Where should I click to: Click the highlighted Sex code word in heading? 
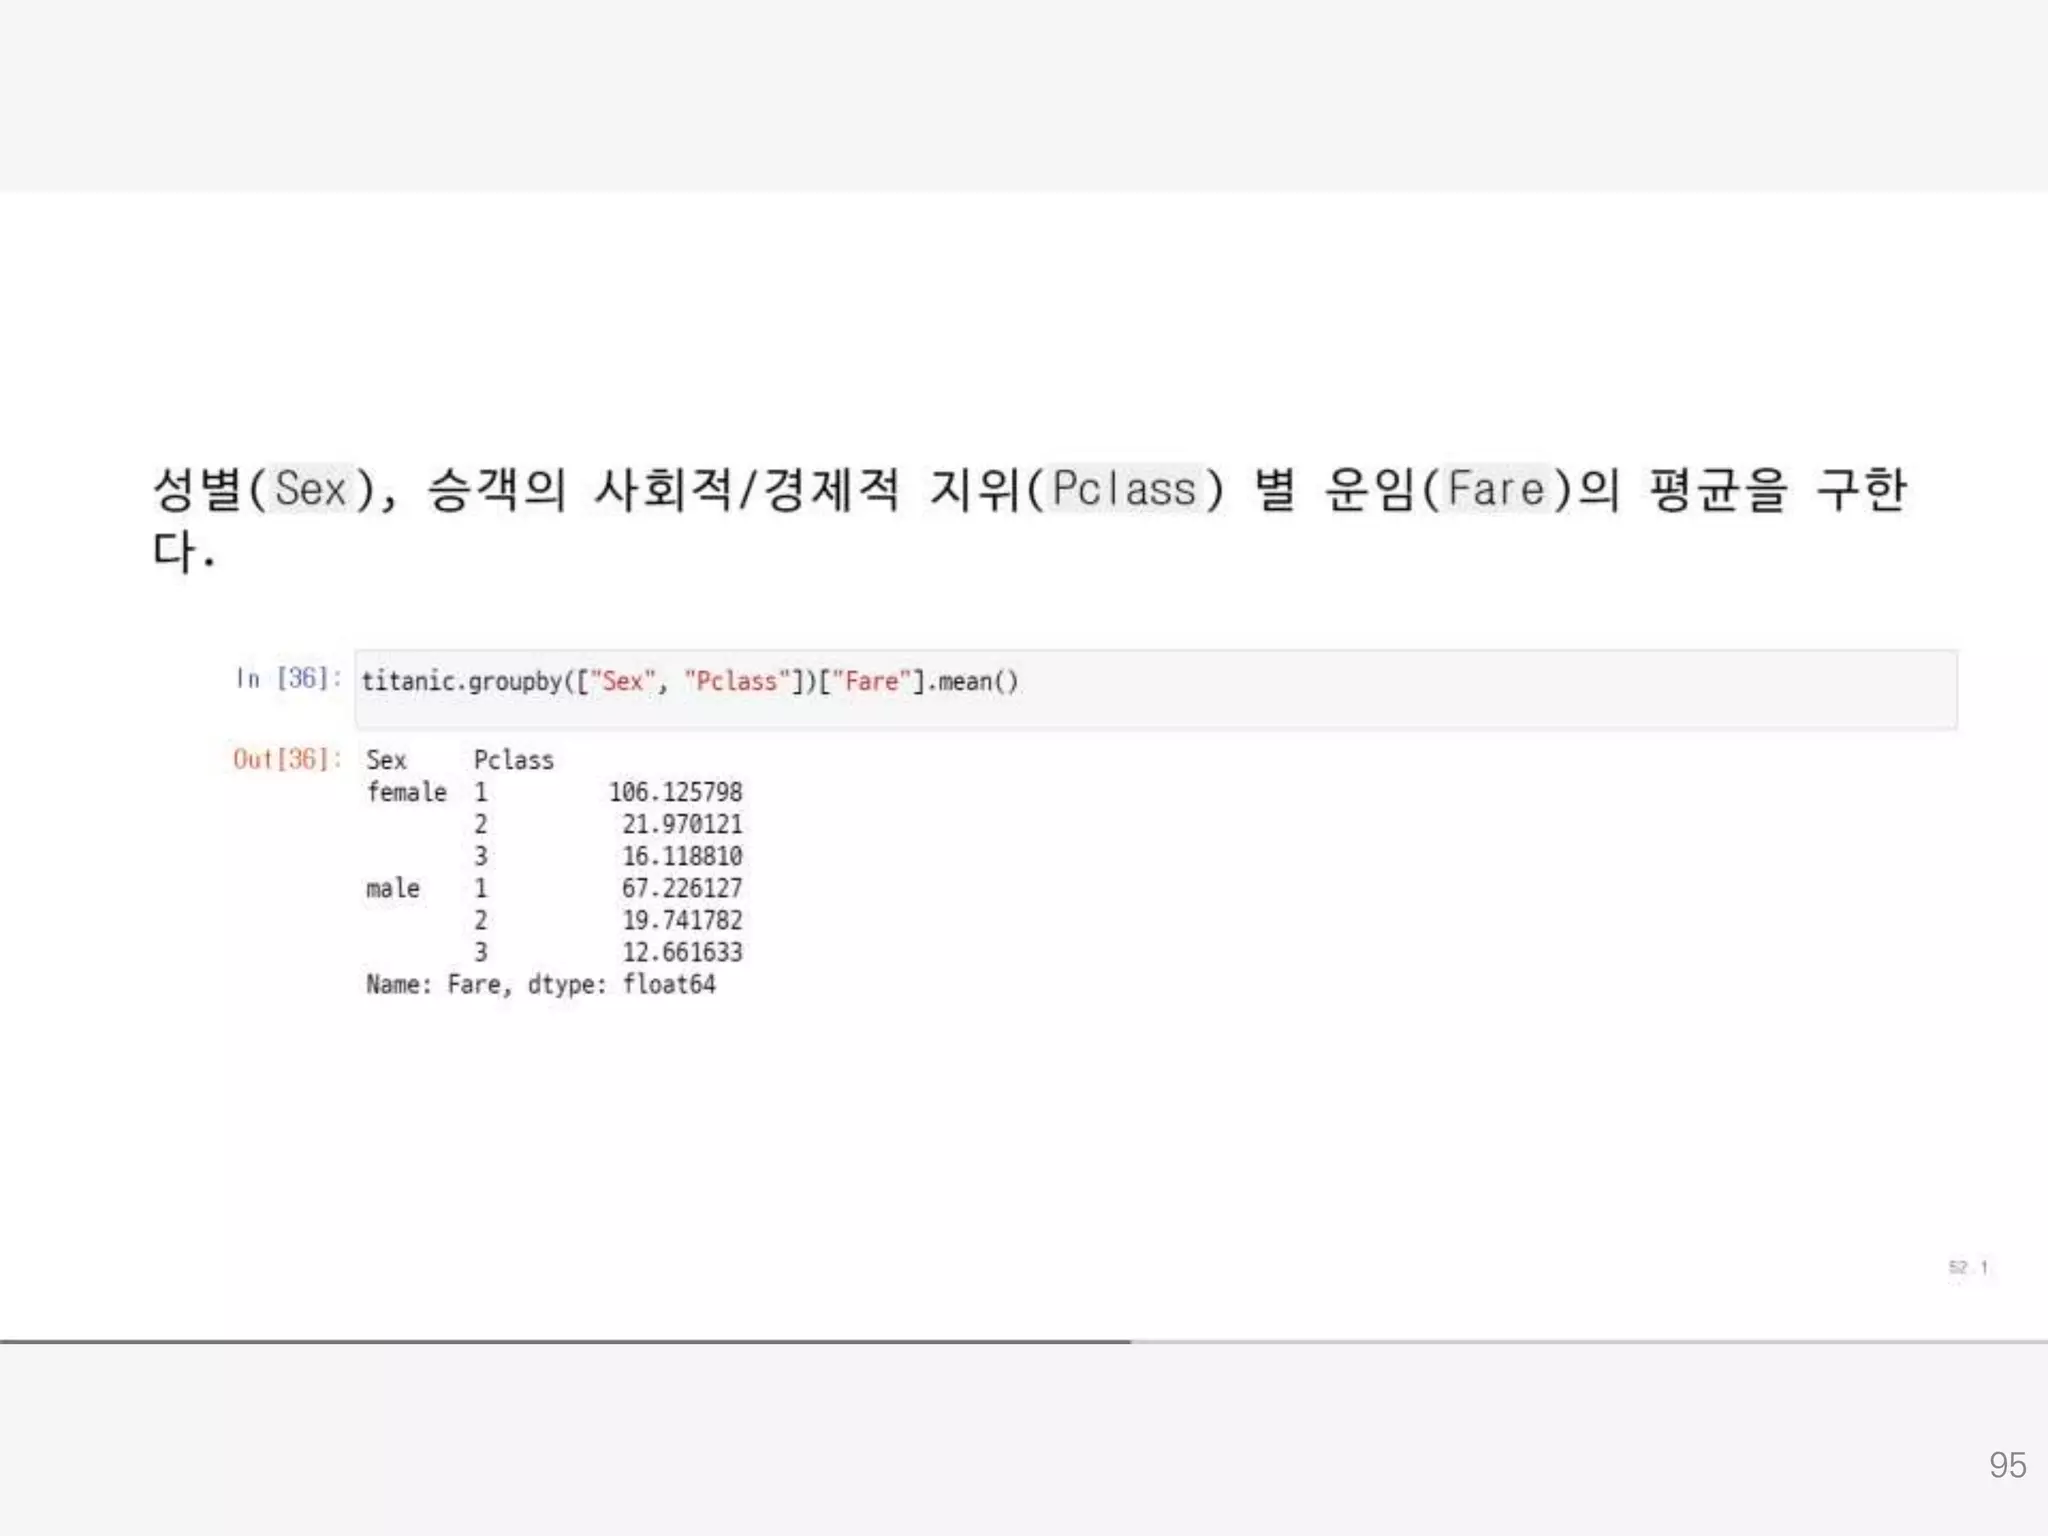[311, 490]
